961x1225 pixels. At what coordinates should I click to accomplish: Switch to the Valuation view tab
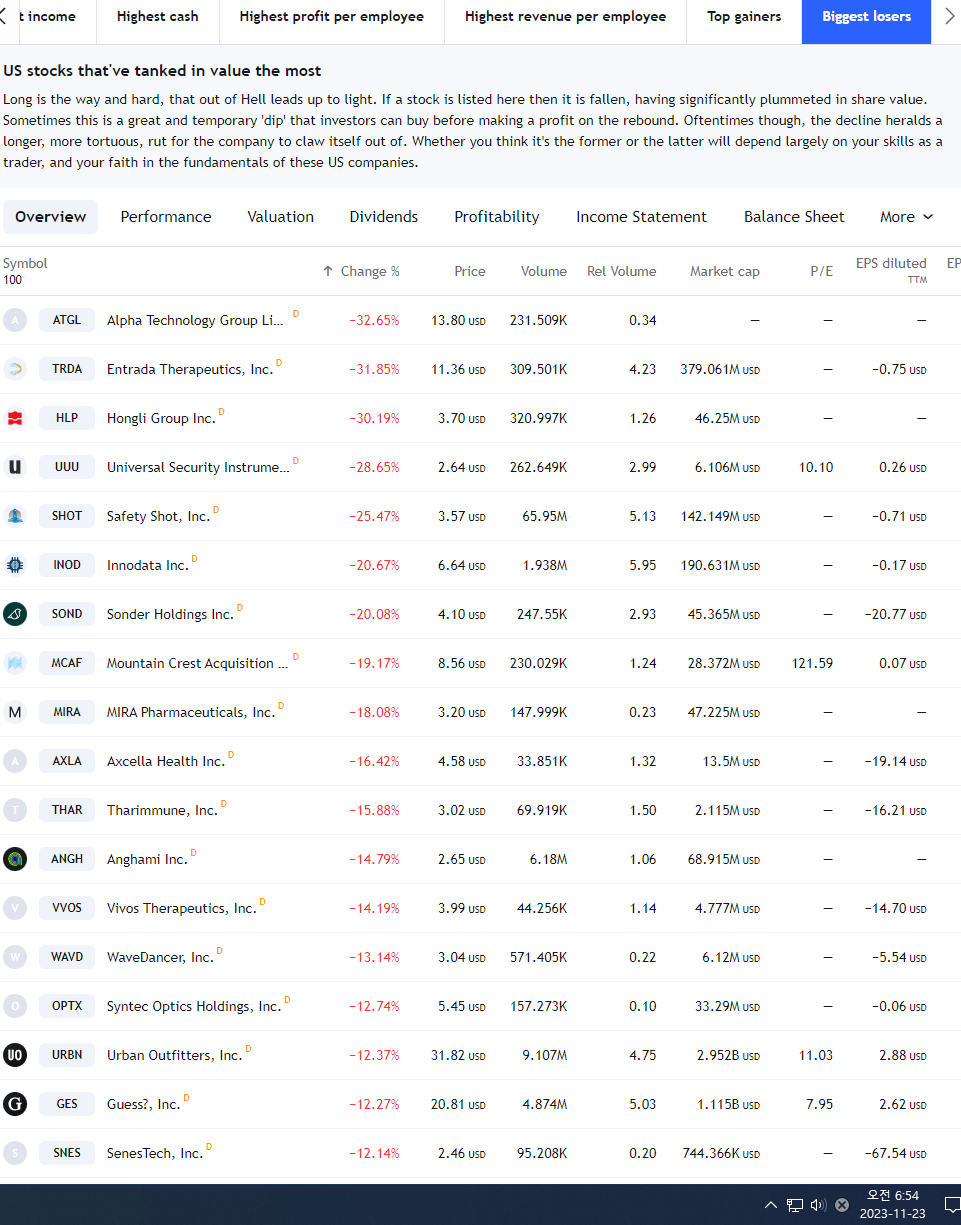tap(281, 217)
